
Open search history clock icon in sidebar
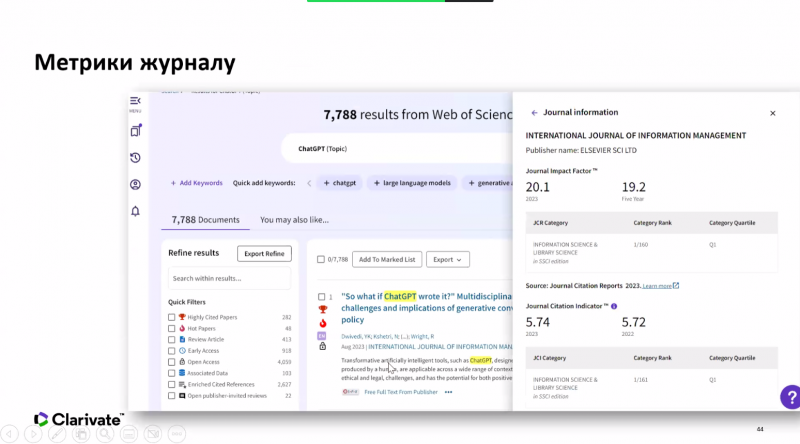point(135,158)
